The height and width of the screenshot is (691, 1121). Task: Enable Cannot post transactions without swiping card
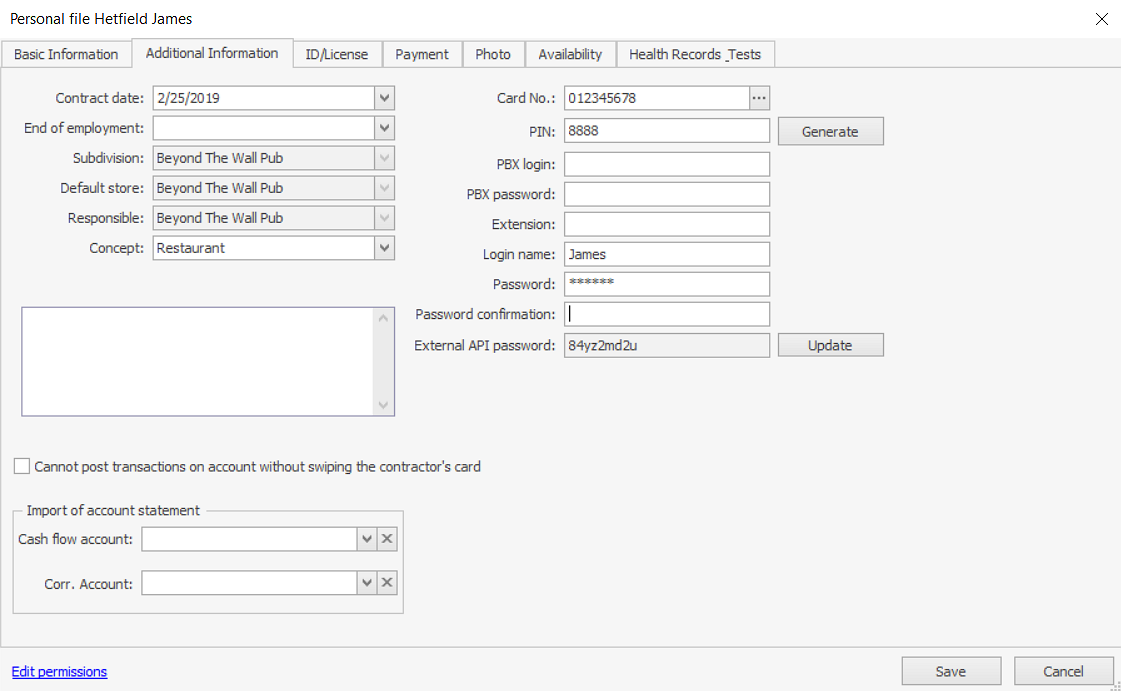point(22,466)
